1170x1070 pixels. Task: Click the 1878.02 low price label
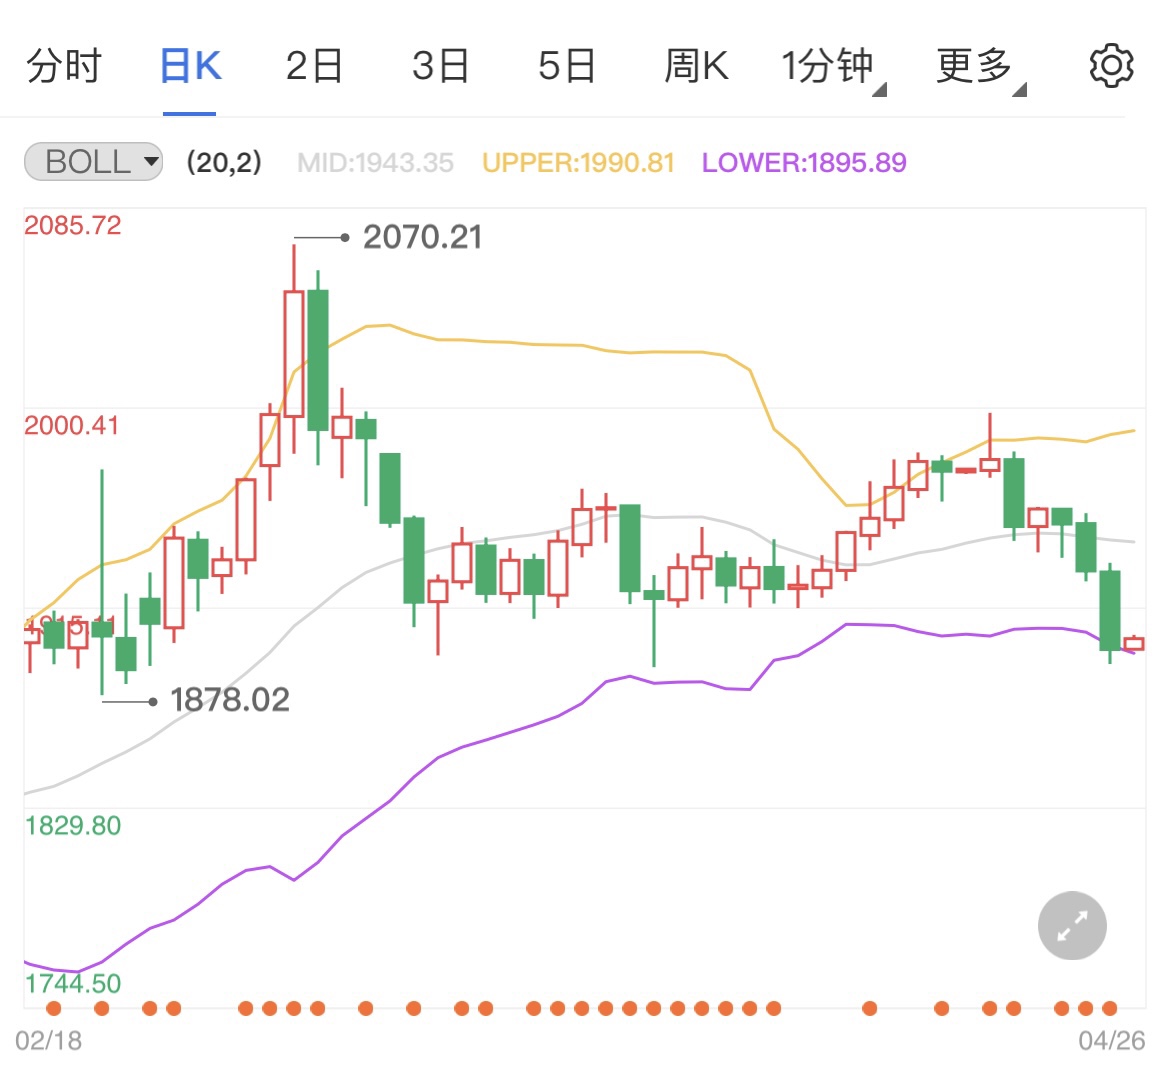(230, 700)
